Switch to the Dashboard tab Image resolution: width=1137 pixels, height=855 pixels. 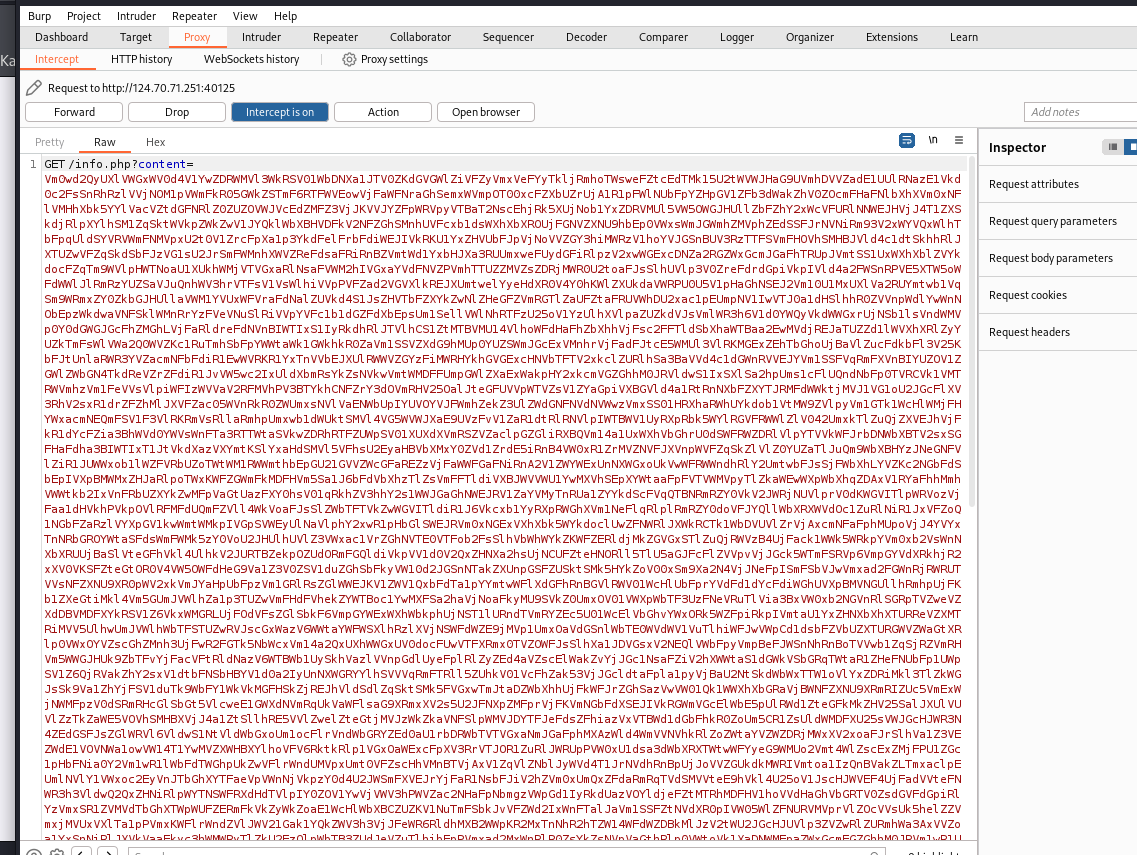[62, 37]
